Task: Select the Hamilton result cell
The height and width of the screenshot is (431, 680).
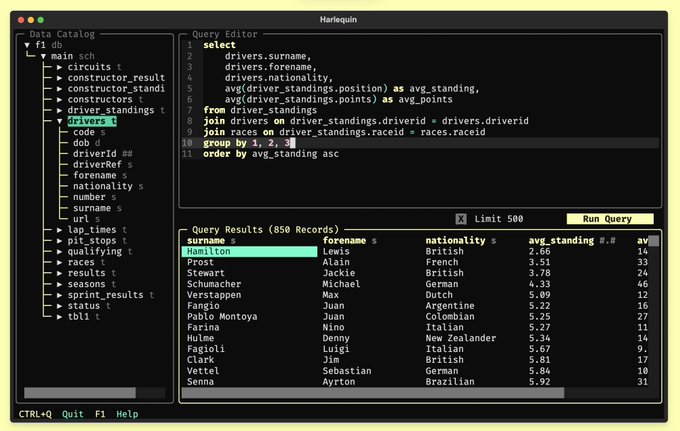Action: [x=249, y=251]
